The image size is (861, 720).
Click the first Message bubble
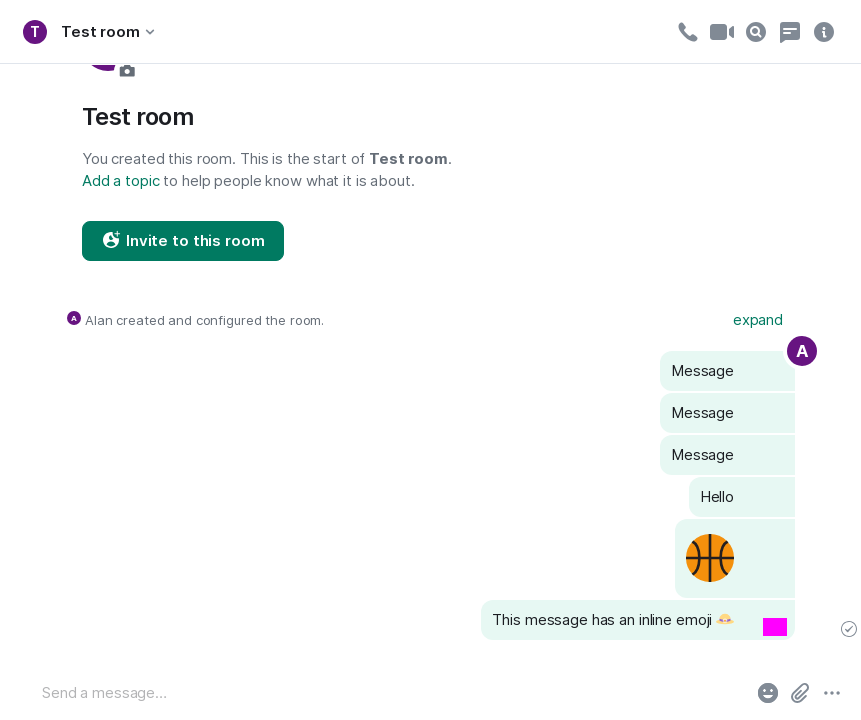tap(727, 371)
